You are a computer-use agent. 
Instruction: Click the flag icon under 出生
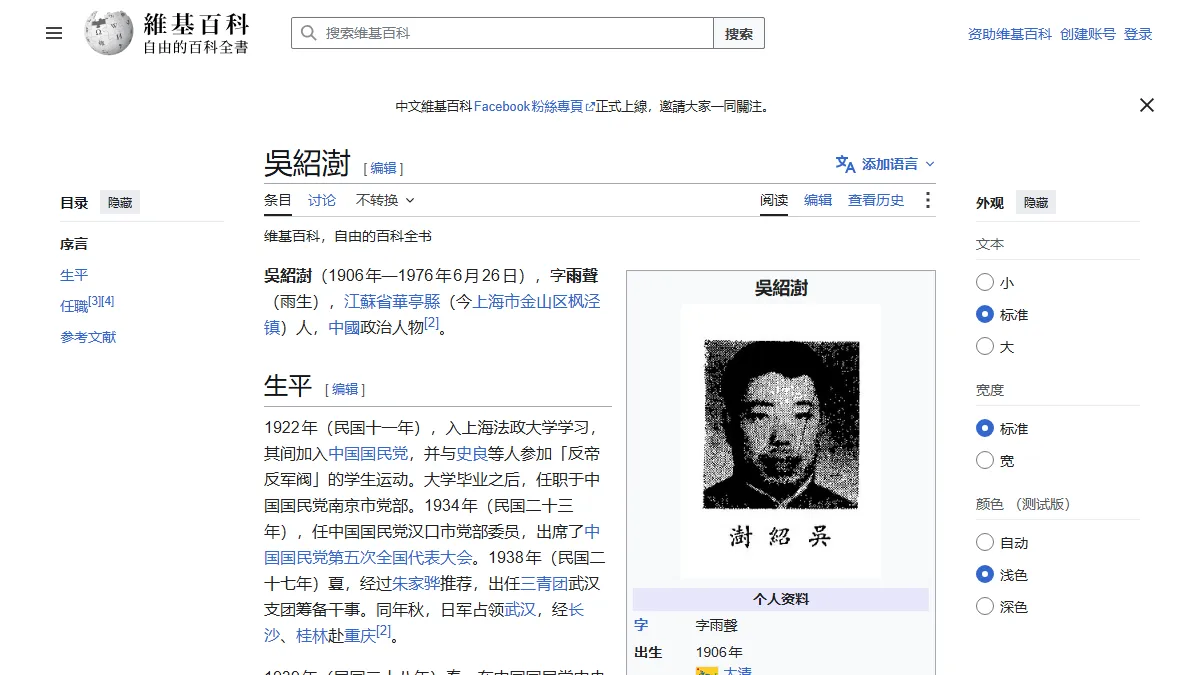point(707,671)
